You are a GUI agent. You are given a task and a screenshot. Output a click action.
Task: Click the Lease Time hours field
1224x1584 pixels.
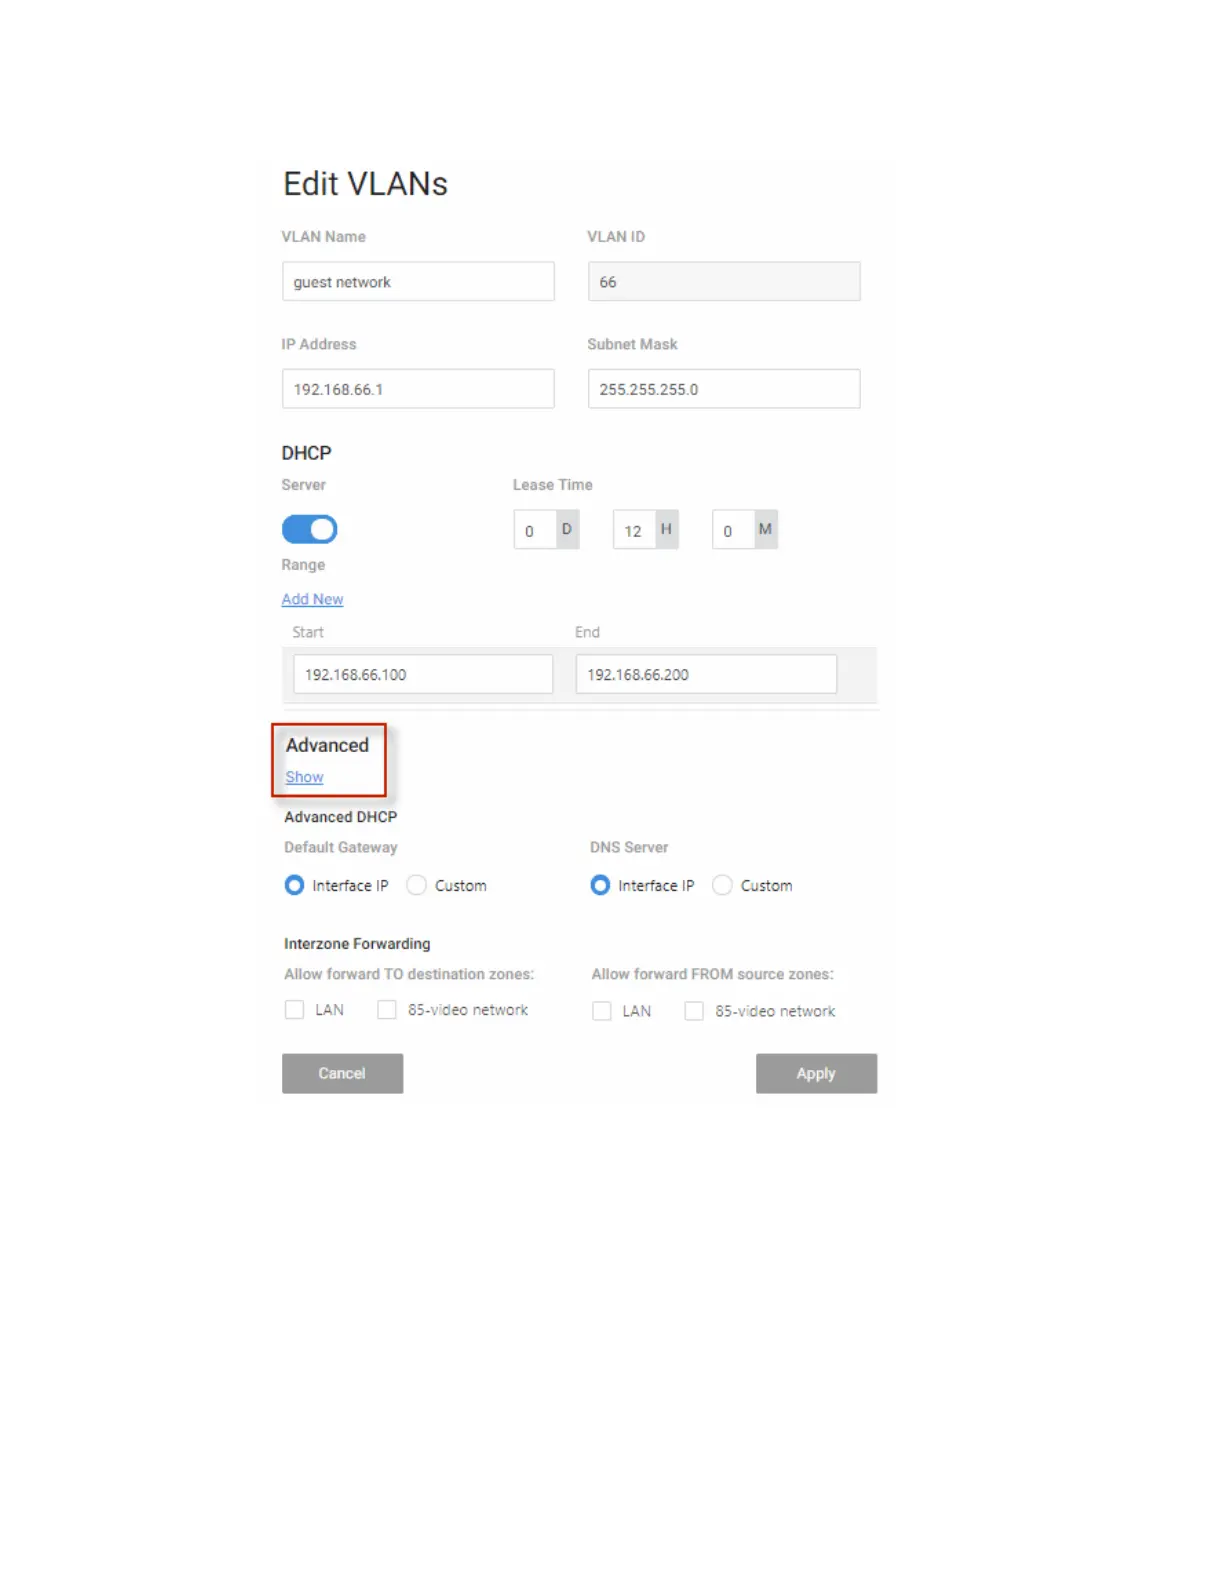(634, 530)
